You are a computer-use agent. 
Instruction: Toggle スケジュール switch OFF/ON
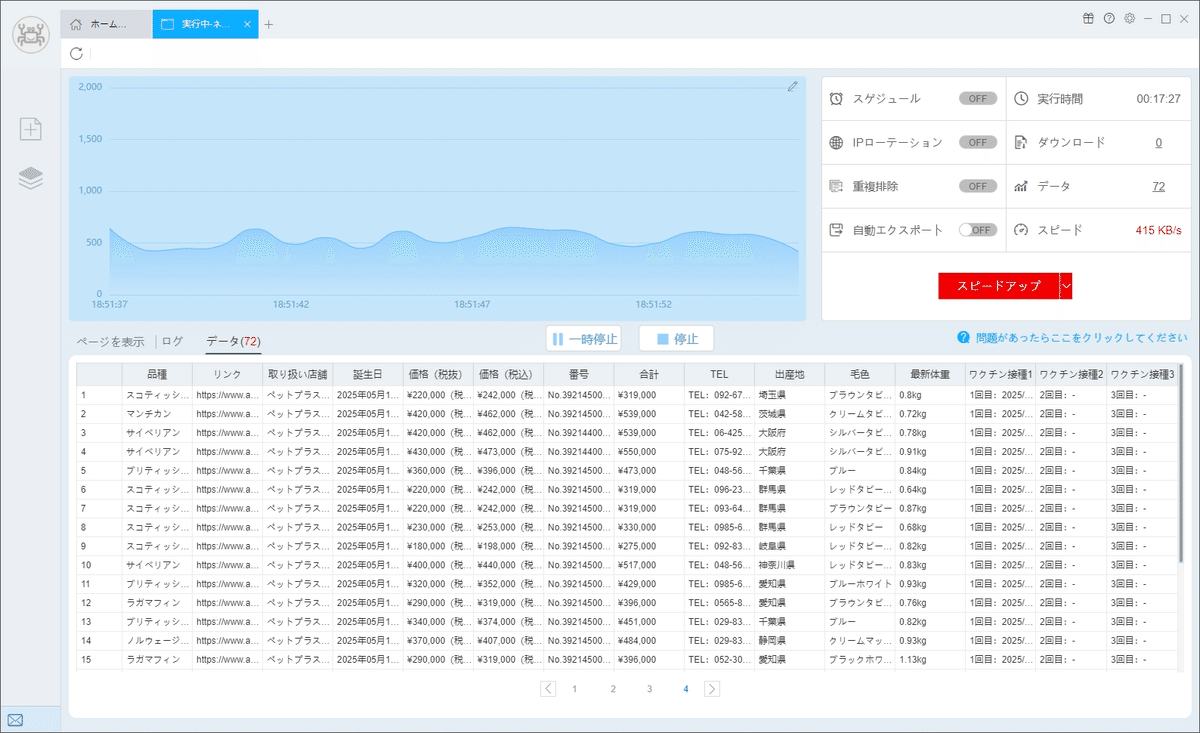click(x=978, y=99)
